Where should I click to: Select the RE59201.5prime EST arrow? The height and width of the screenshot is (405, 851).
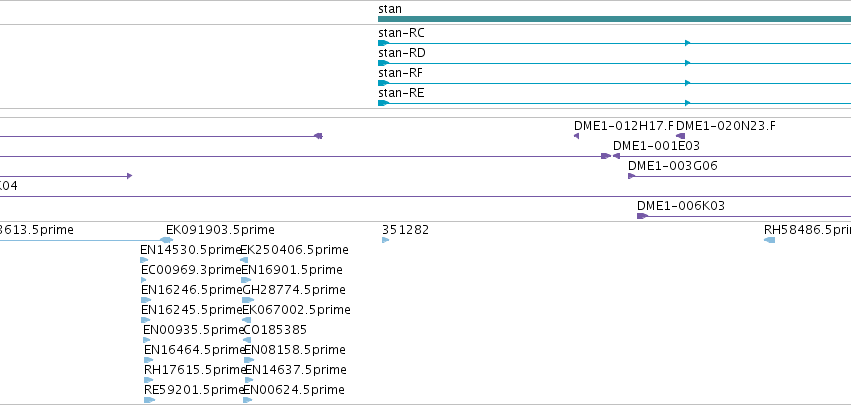(150, 400)
